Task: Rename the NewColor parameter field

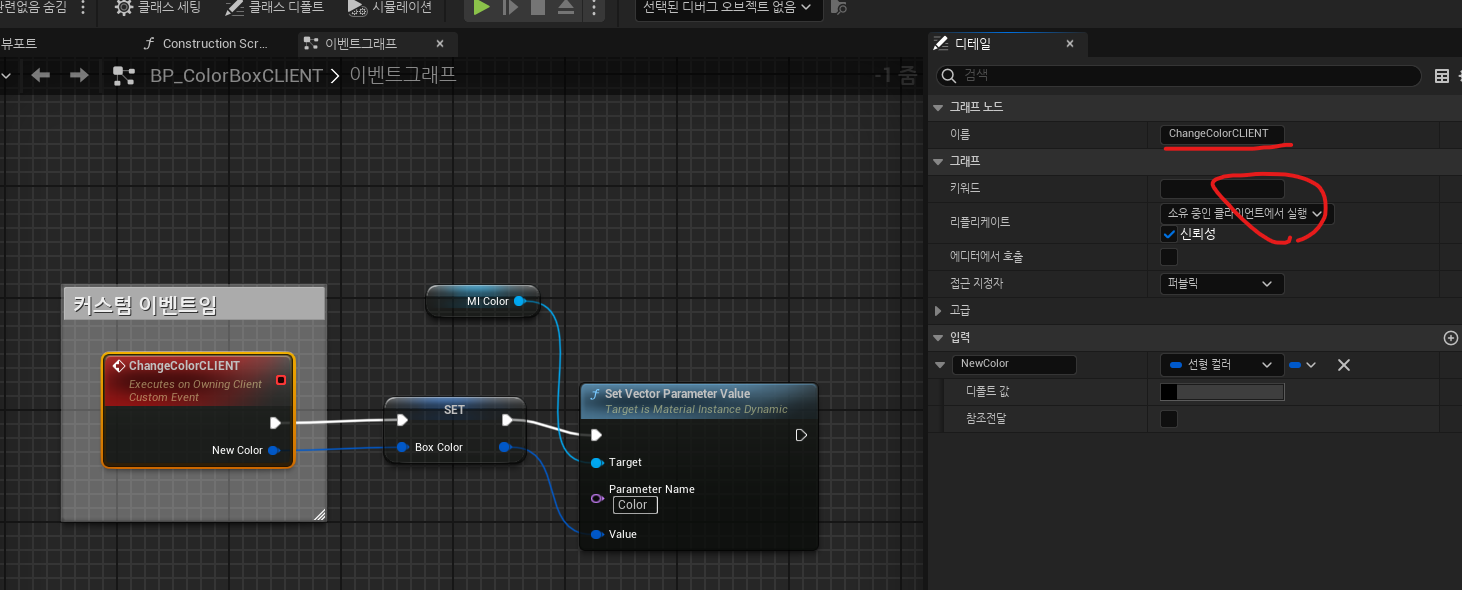Action: pos(1014,365)
